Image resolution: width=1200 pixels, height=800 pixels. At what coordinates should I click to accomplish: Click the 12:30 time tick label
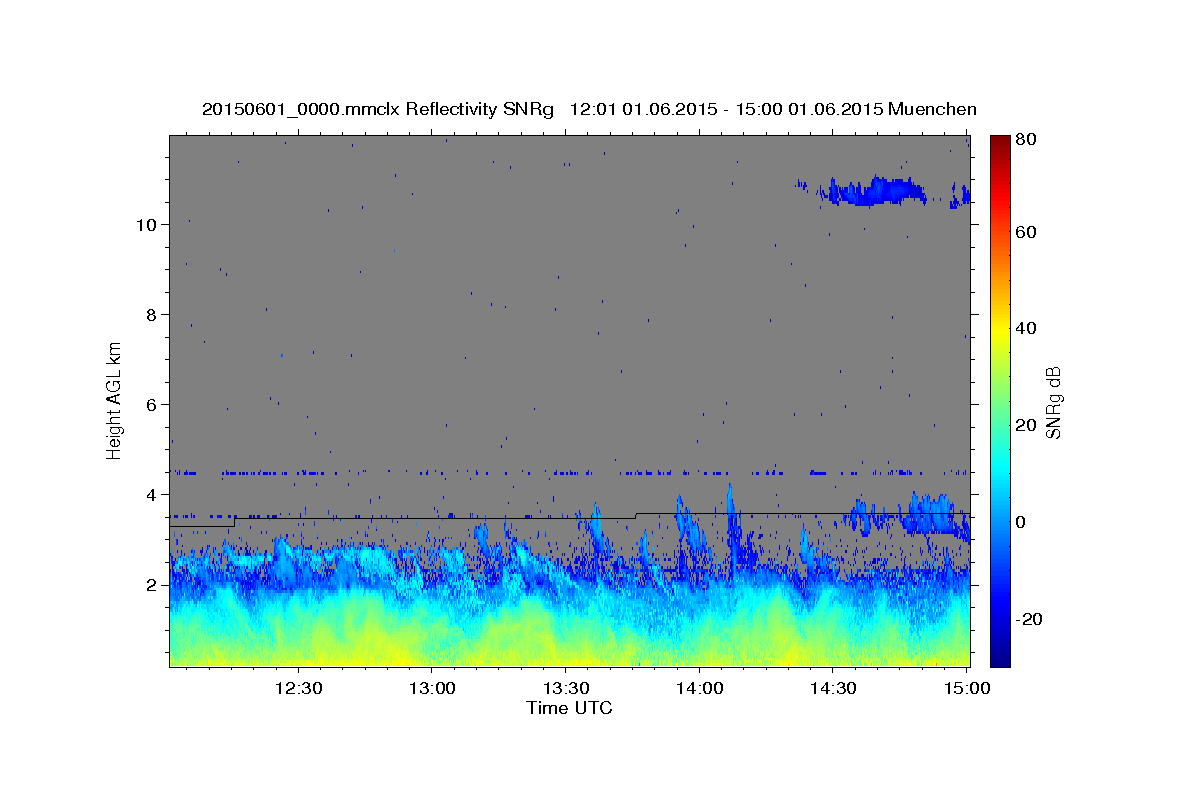coord(298,689)
